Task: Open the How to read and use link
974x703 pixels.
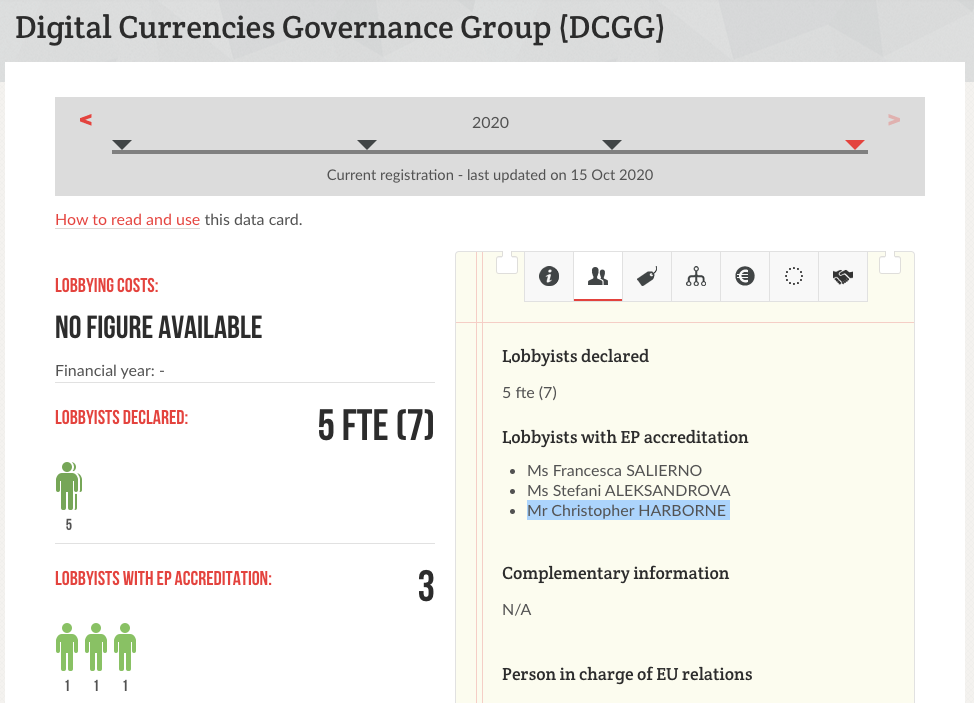Action: pos(127,220)
